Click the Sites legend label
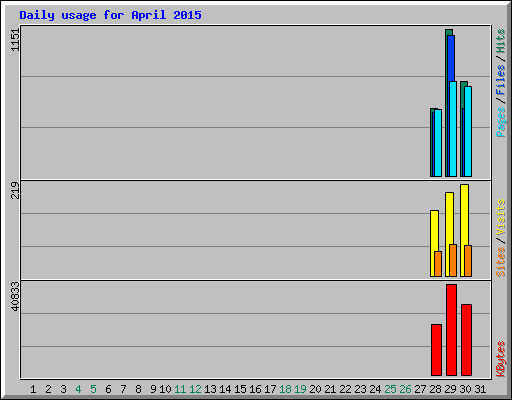The height and width of the screenshot is (400, 512). coord(501,262)
